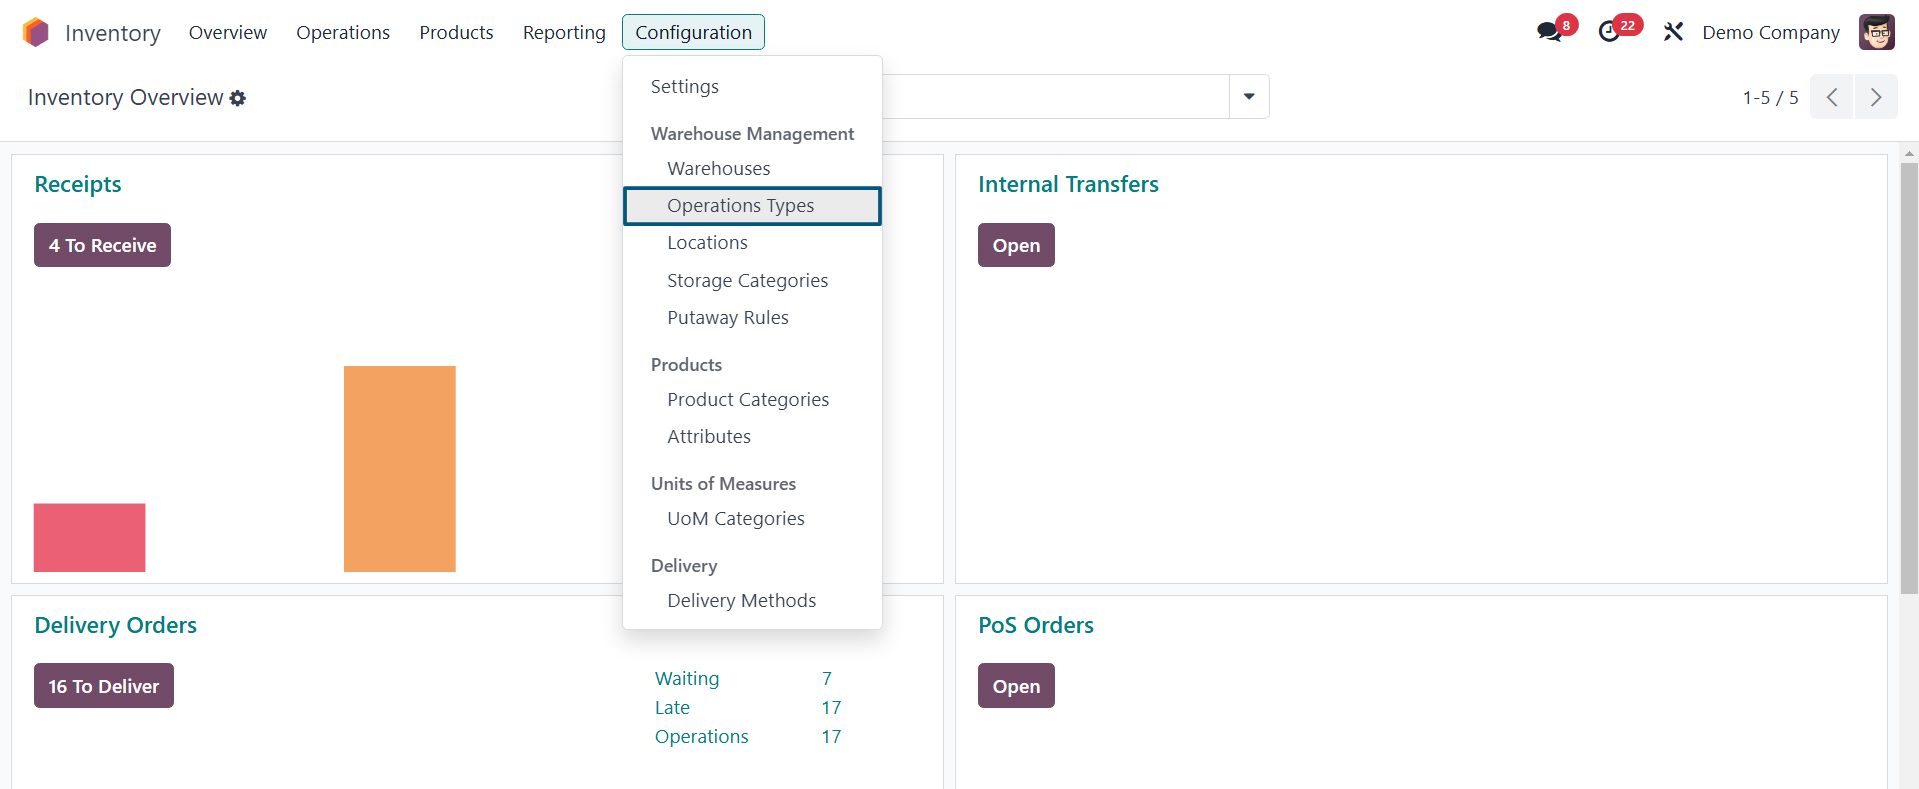Open UoM Categories entry
This screenshot has height=789, width=1919.
[x=752, y=519]
